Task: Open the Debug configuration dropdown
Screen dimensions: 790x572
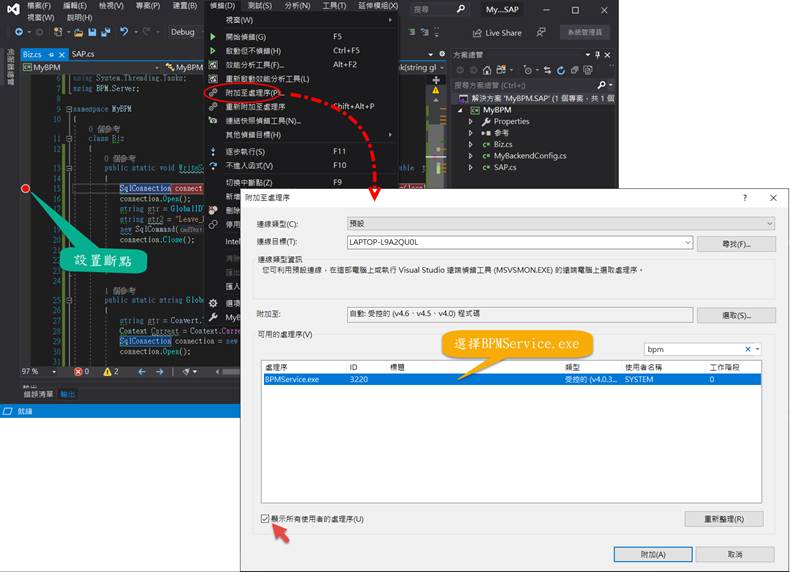Action: tap(184, 32)
